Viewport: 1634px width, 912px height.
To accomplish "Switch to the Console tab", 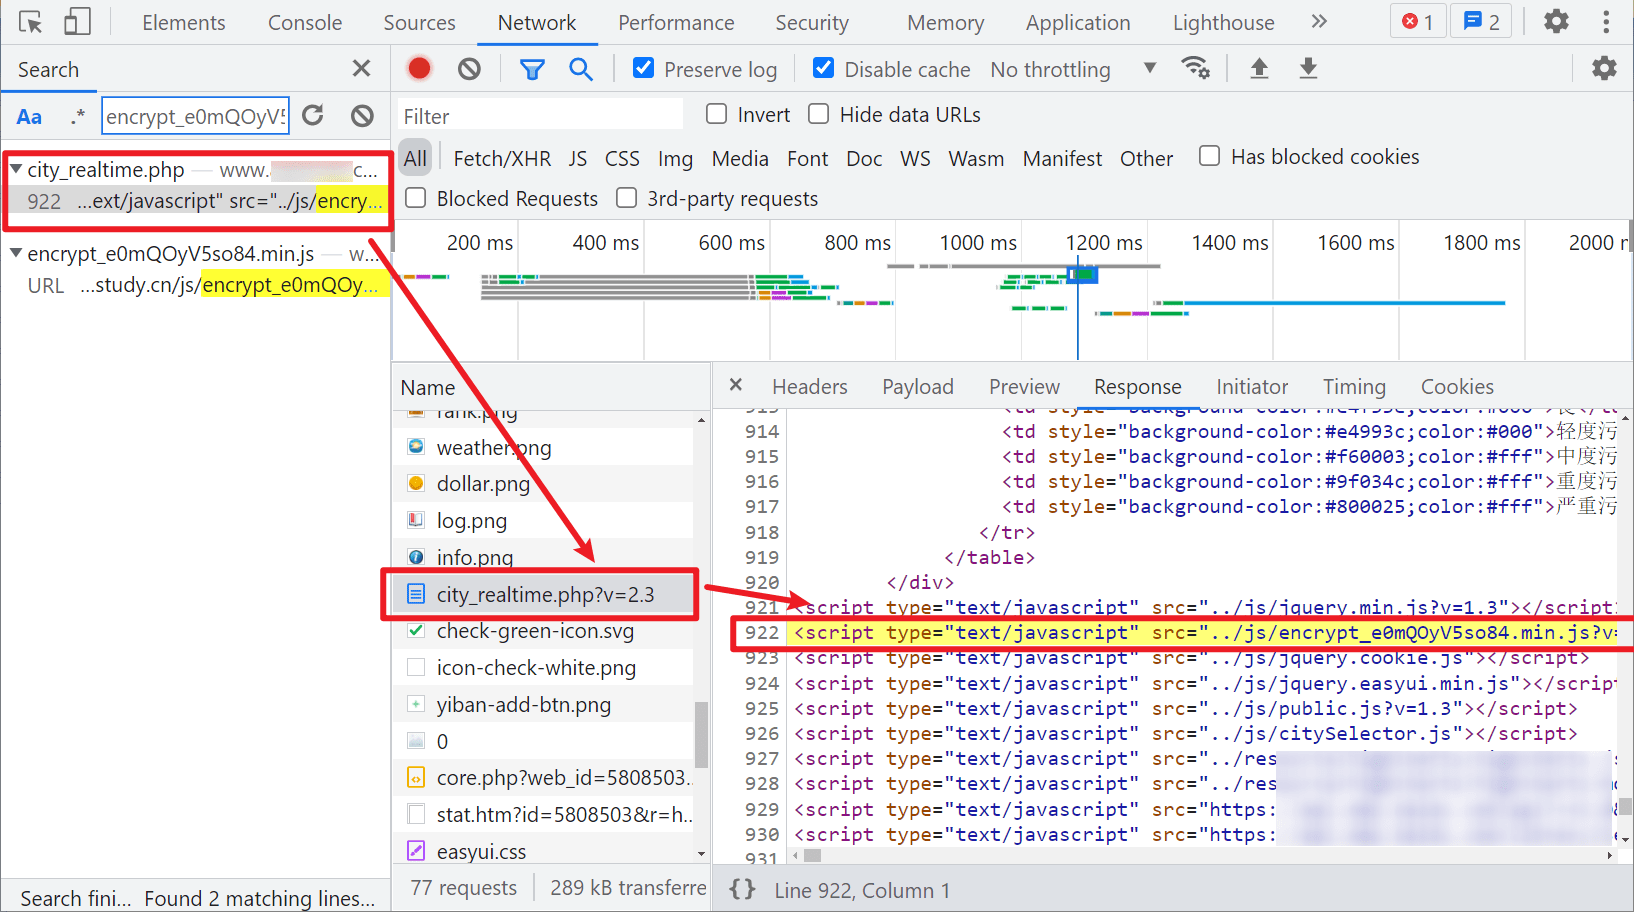I will (x=305, y=22).
